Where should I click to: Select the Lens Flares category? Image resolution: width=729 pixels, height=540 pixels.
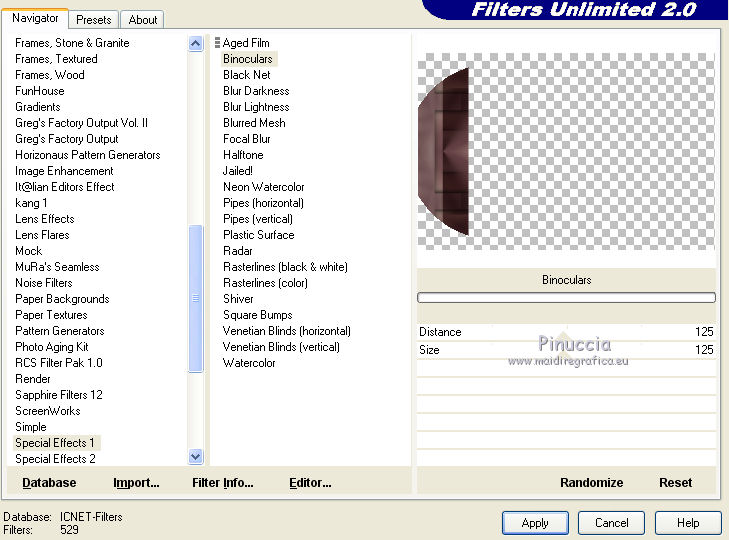[42, 235]
